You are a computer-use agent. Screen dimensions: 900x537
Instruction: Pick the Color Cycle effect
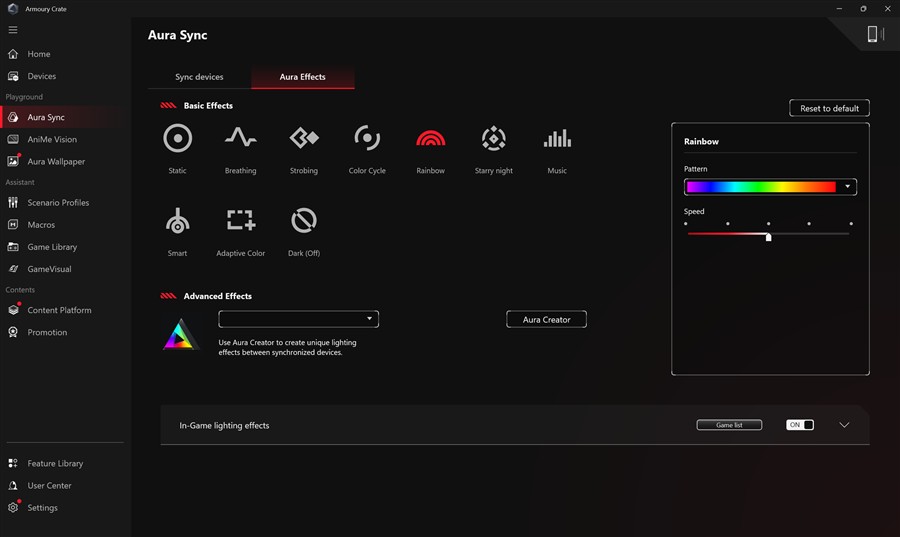(367, 139)
